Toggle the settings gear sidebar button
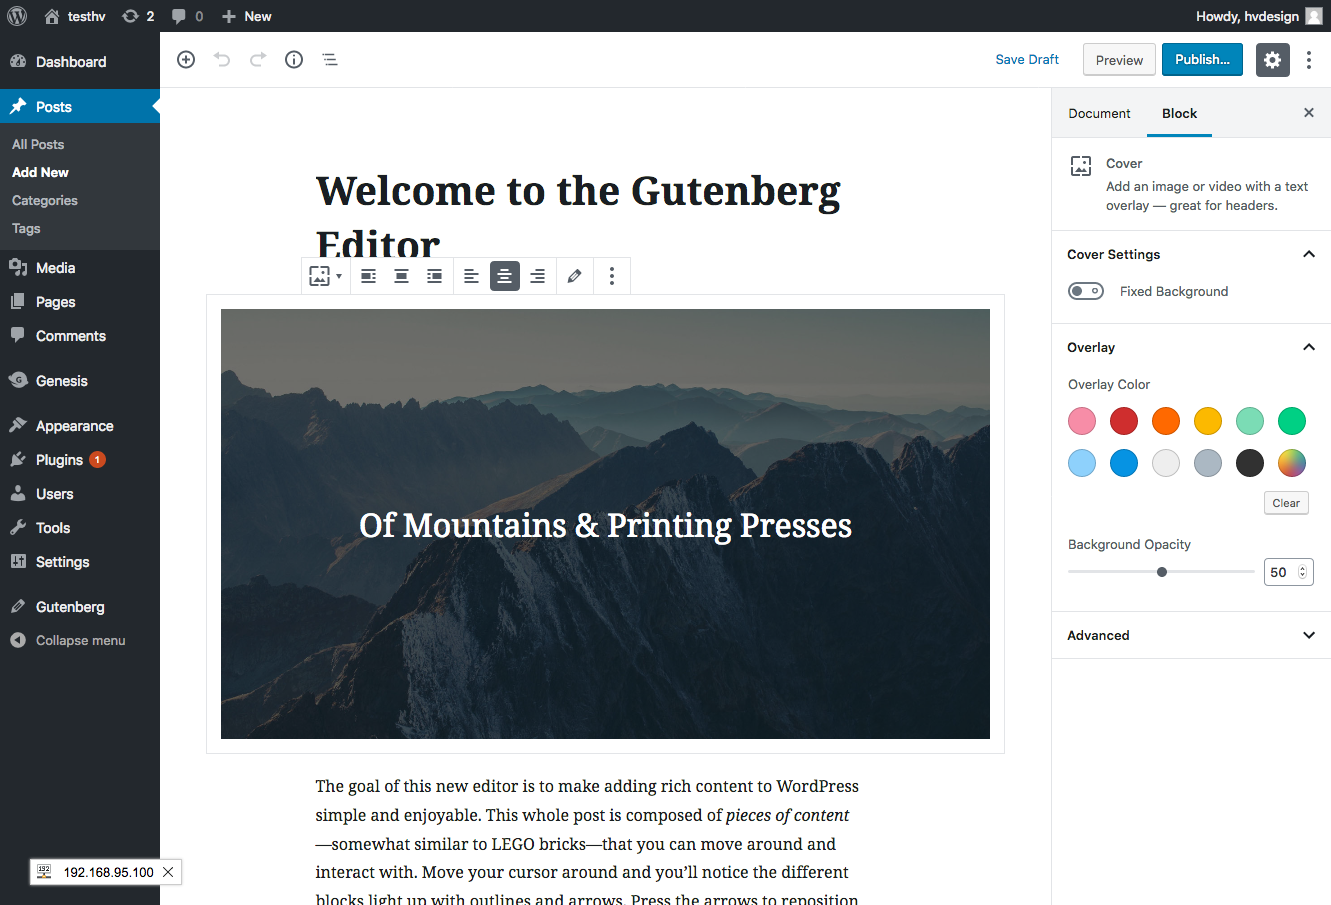This screenshot has width=1331, height=905. (1272, 60)
